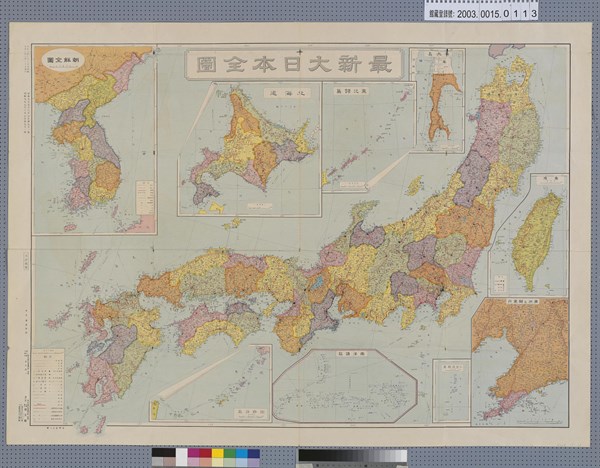Click the map title banner at top
The image size is (600, 468).
(294, 63)
